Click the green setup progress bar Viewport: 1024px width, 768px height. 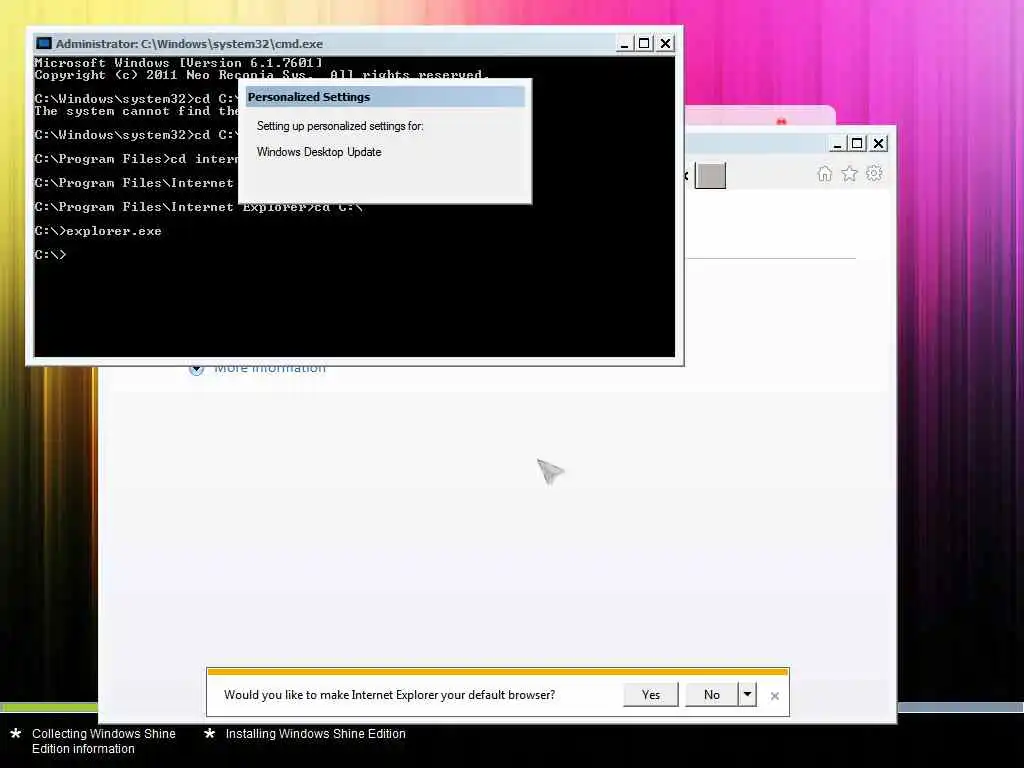point(49,707)
